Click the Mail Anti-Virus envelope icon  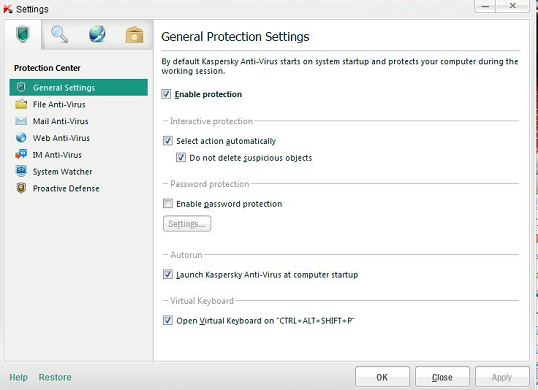coord(21,121)
